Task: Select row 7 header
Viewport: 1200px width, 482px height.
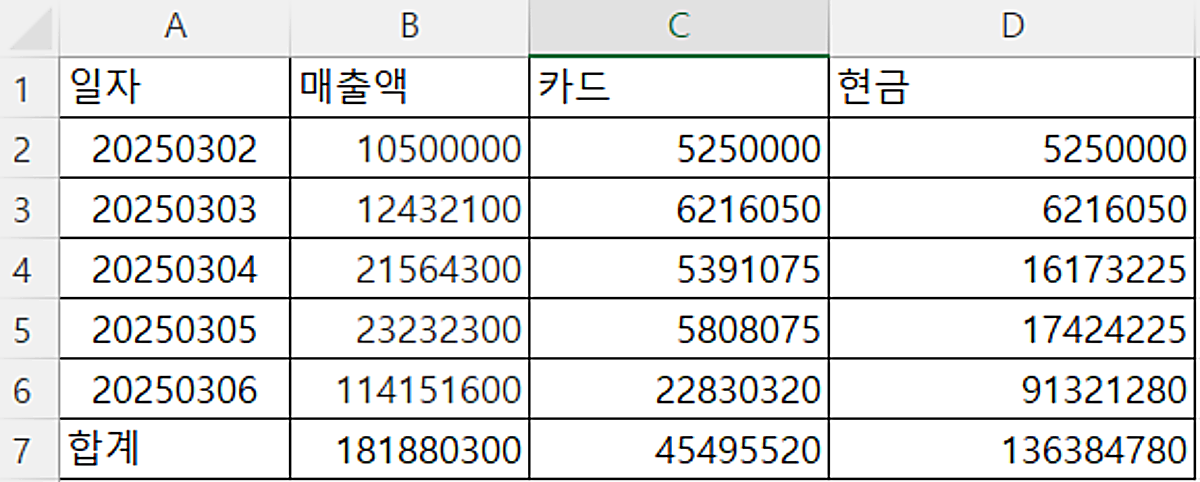Action: click(30, 448)
